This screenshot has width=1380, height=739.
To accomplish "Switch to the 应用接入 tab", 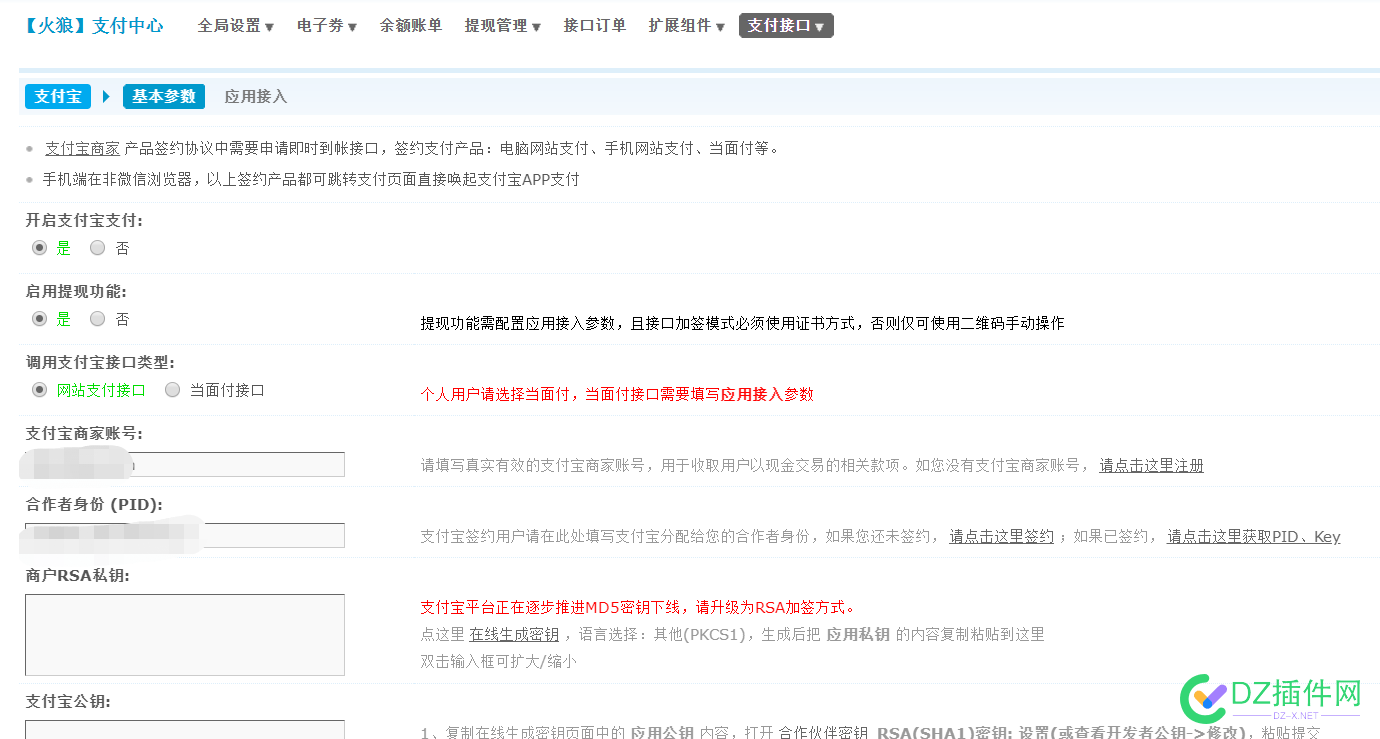I will (x=255, y=96).
